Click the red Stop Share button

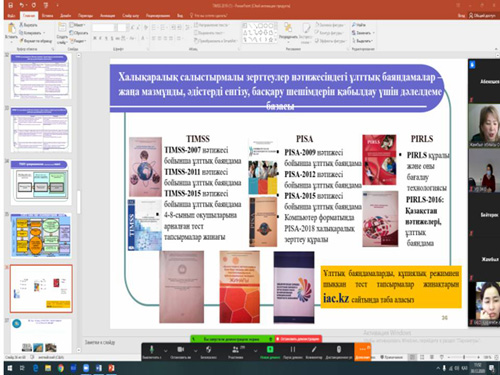[x=298, y=339]
